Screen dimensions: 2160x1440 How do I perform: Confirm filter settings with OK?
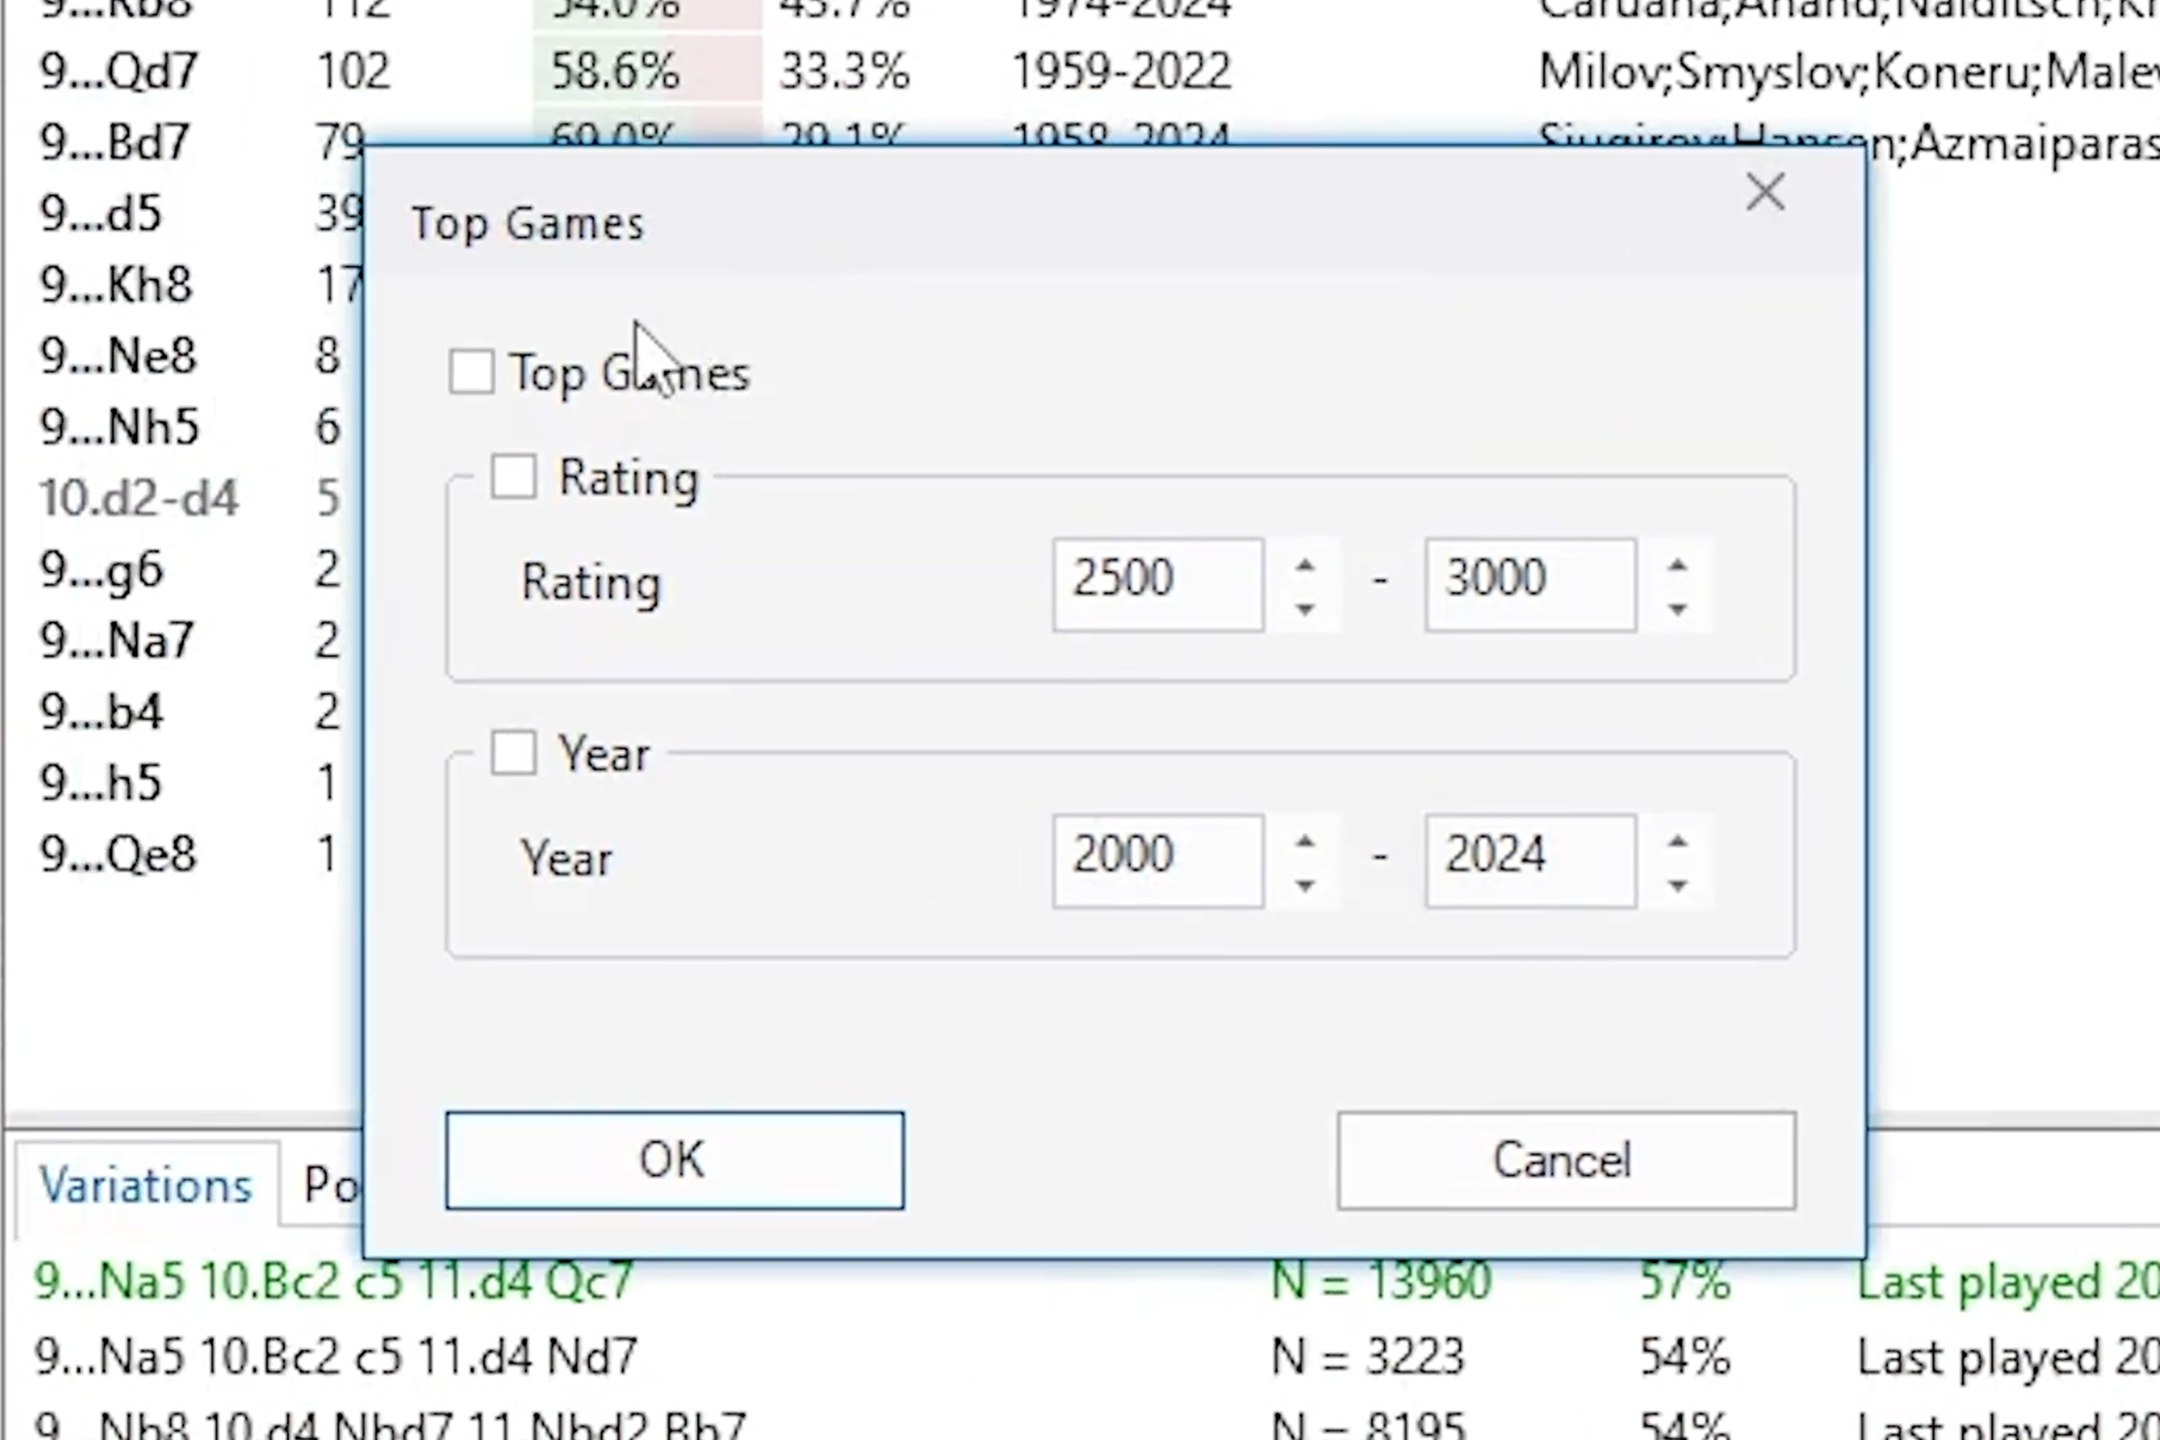click(674, 1160)
